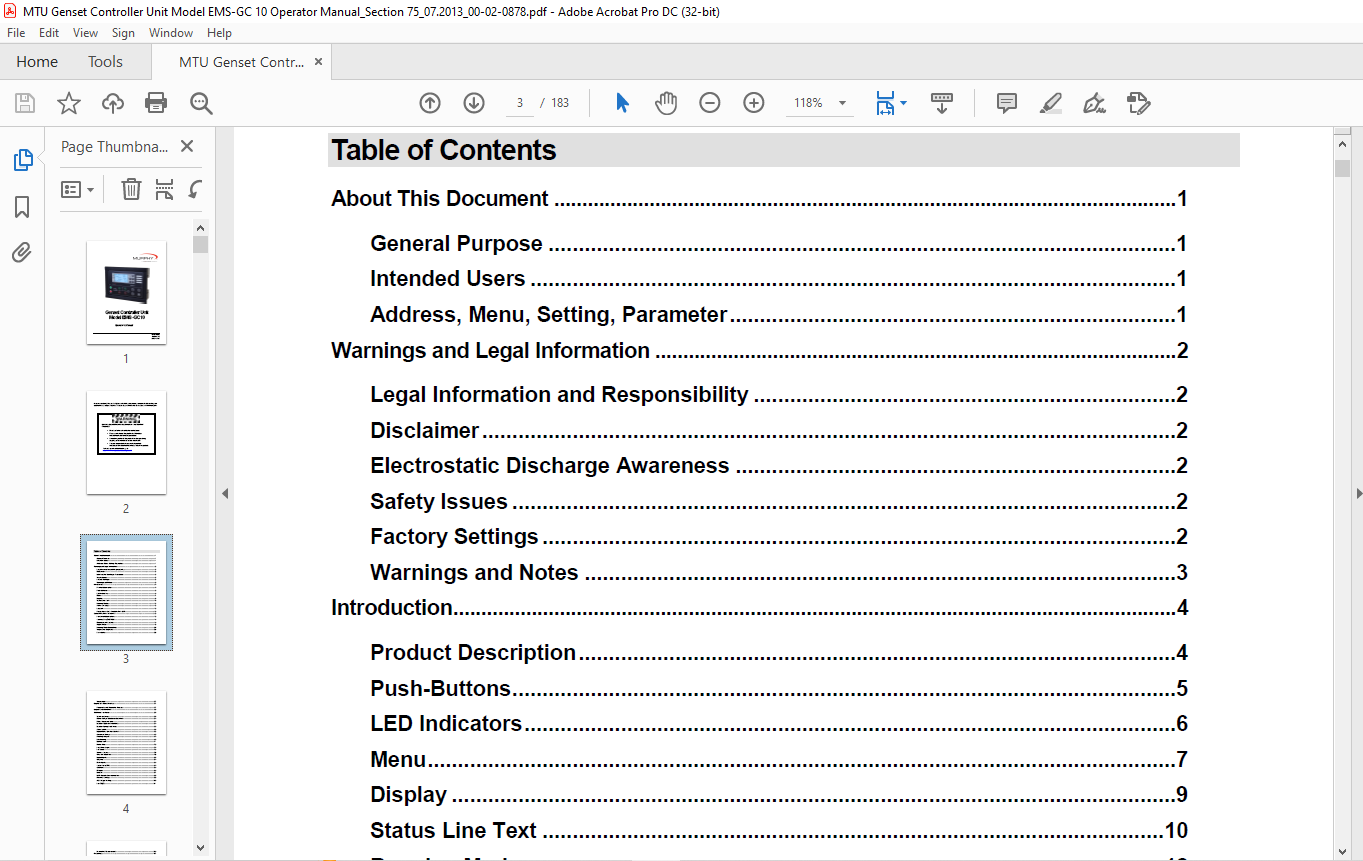This screenshot has width=1363, height=861.
Task: Open thumbnail options dropdown menu
Action: 78,189
